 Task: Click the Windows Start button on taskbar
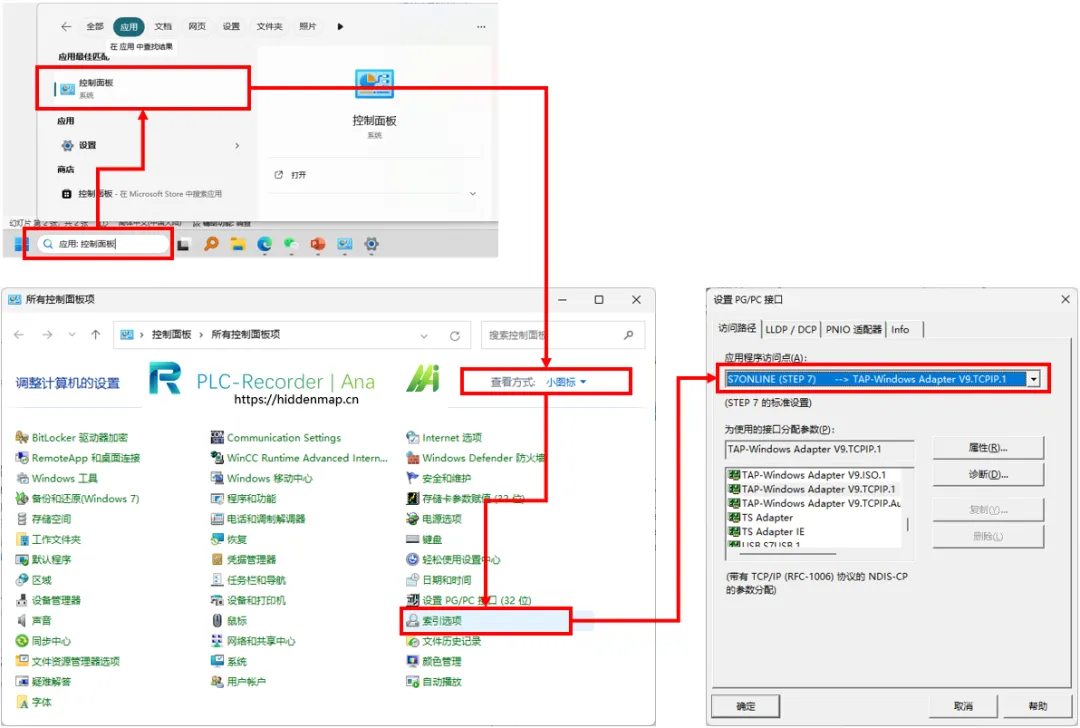tap(19, 244)
